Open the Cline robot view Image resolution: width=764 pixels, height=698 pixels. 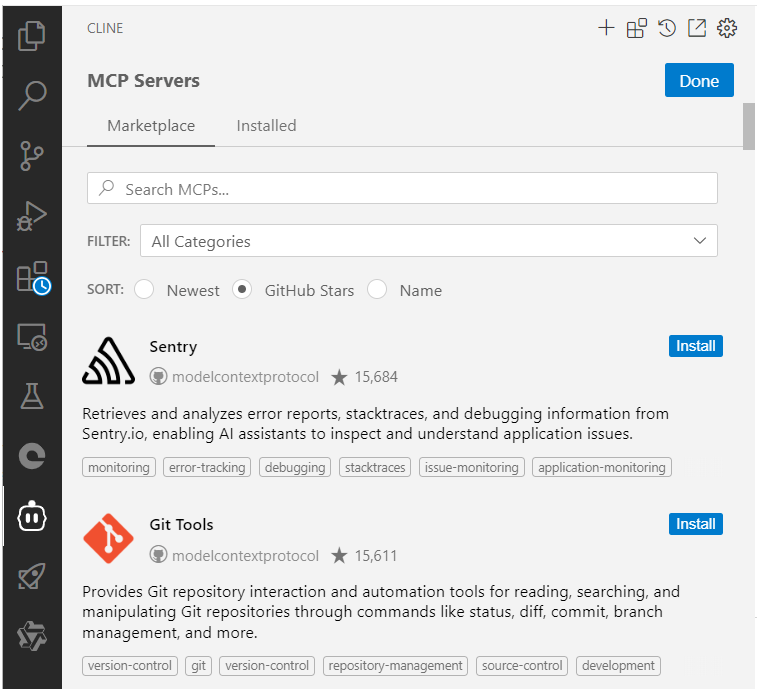pos(32,516)
